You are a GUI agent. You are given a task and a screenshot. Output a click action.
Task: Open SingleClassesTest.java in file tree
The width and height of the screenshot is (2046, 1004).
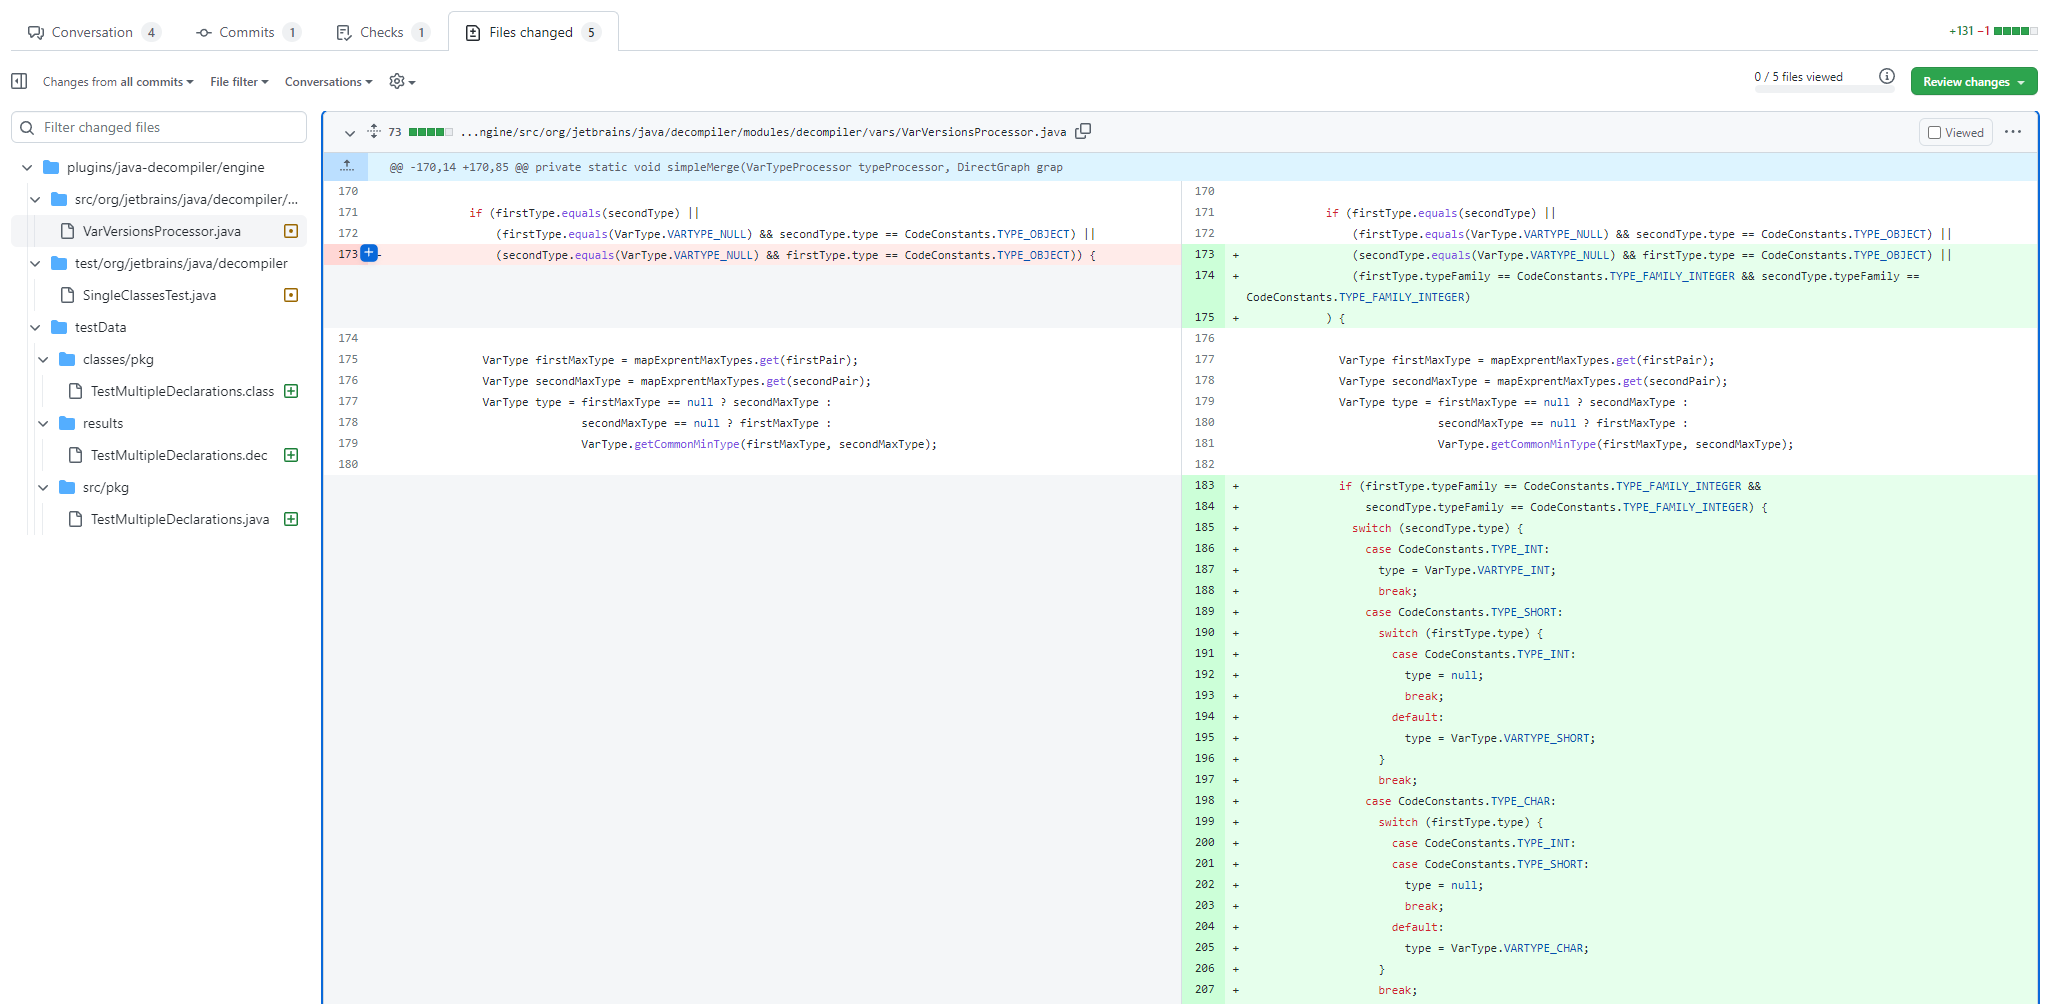pos(149,295)
